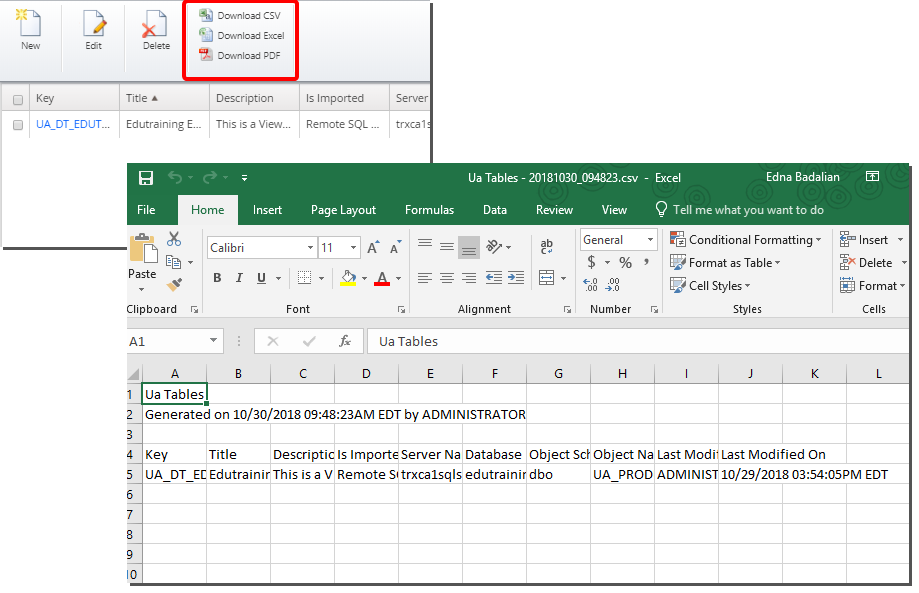Click Download PDF
Image resolution: width=919 pixels, height=593 pixels.
240,56
